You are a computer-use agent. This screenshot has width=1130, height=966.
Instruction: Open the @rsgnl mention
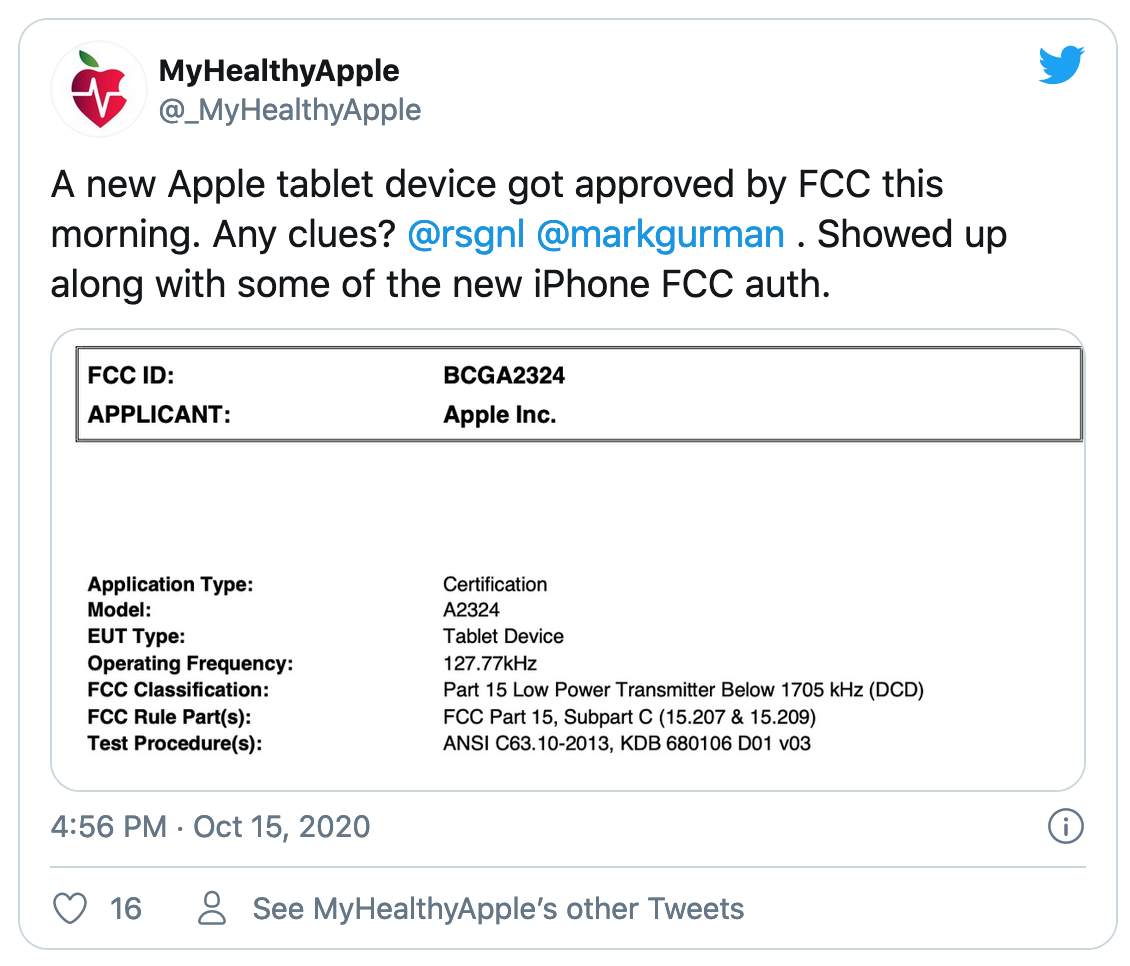(466, 235)
